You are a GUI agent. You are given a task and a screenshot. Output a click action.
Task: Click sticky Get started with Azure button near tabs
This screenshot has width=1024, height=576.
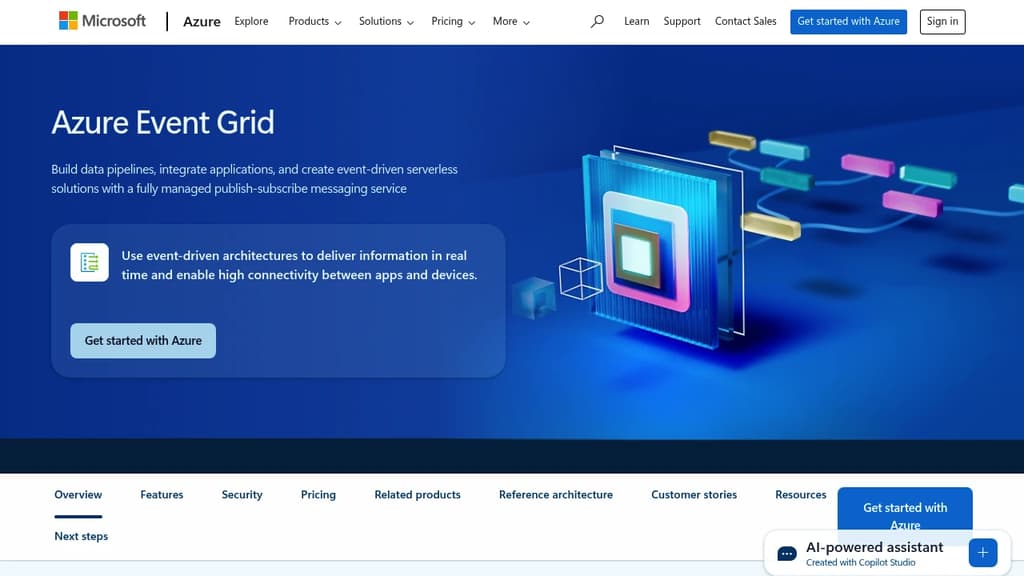tap(904, 509)
